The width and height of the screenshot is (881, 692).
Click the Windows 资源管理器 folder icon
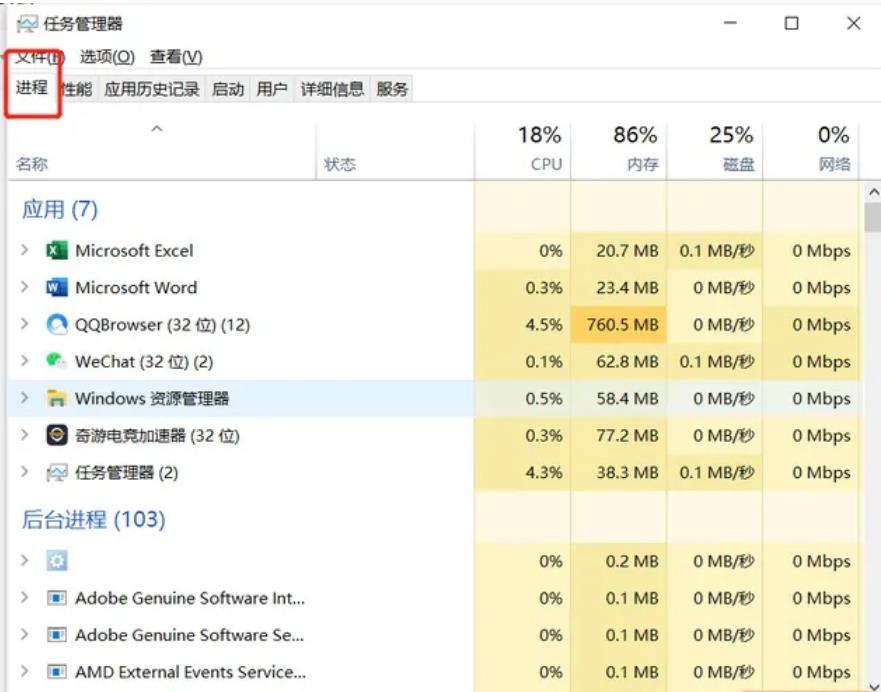[57, 398]
